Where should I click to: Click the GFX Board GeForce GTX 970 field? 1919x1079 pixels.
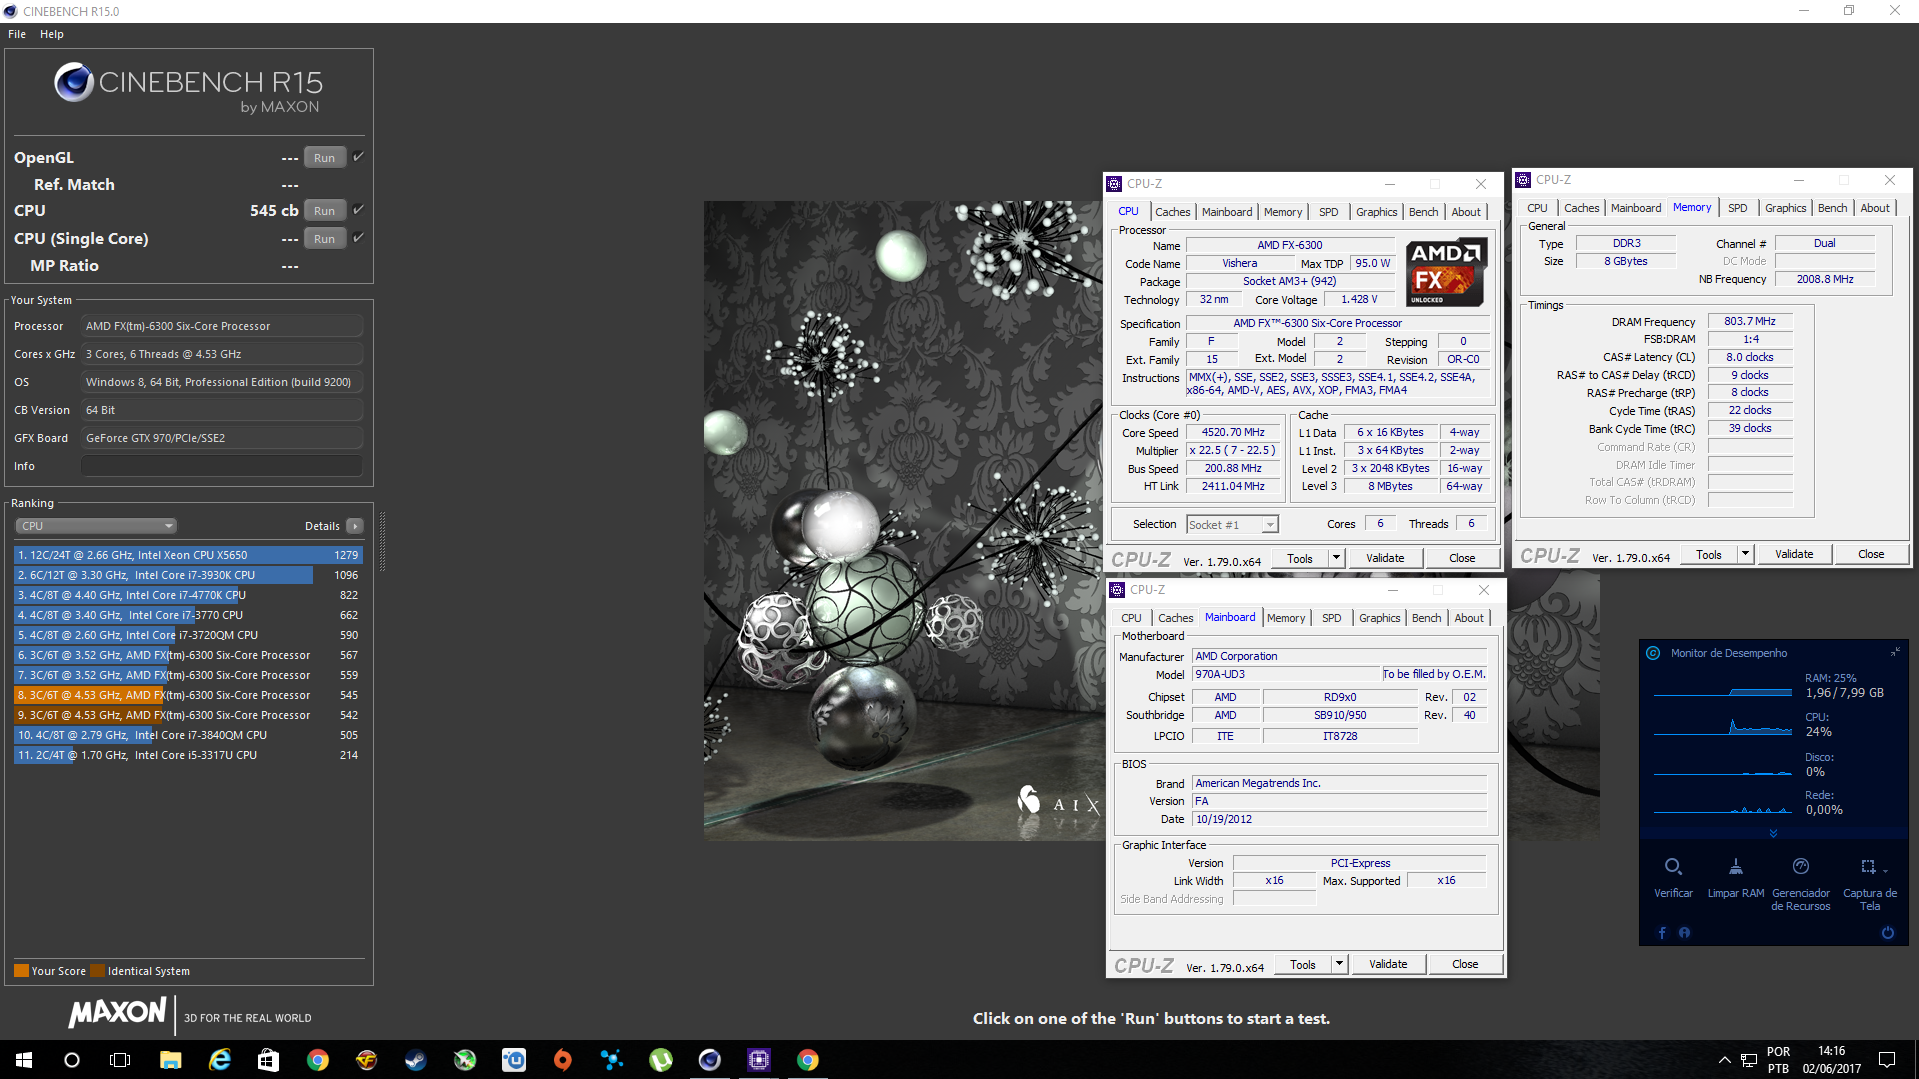[x=221, y=438]
